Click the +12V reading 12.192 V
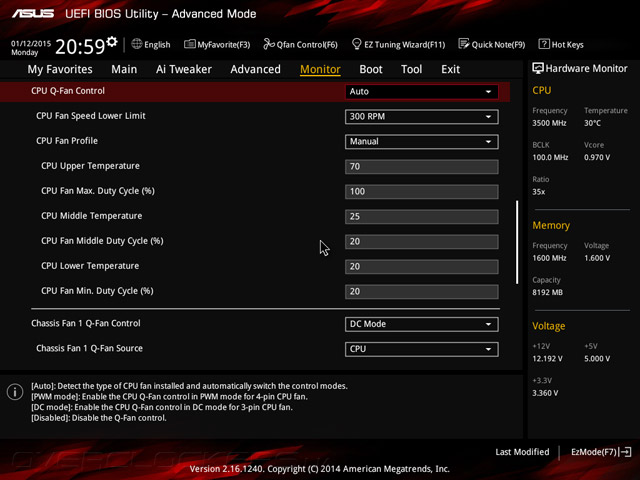Viewport: 640px width, 480px height. point(547,359)
